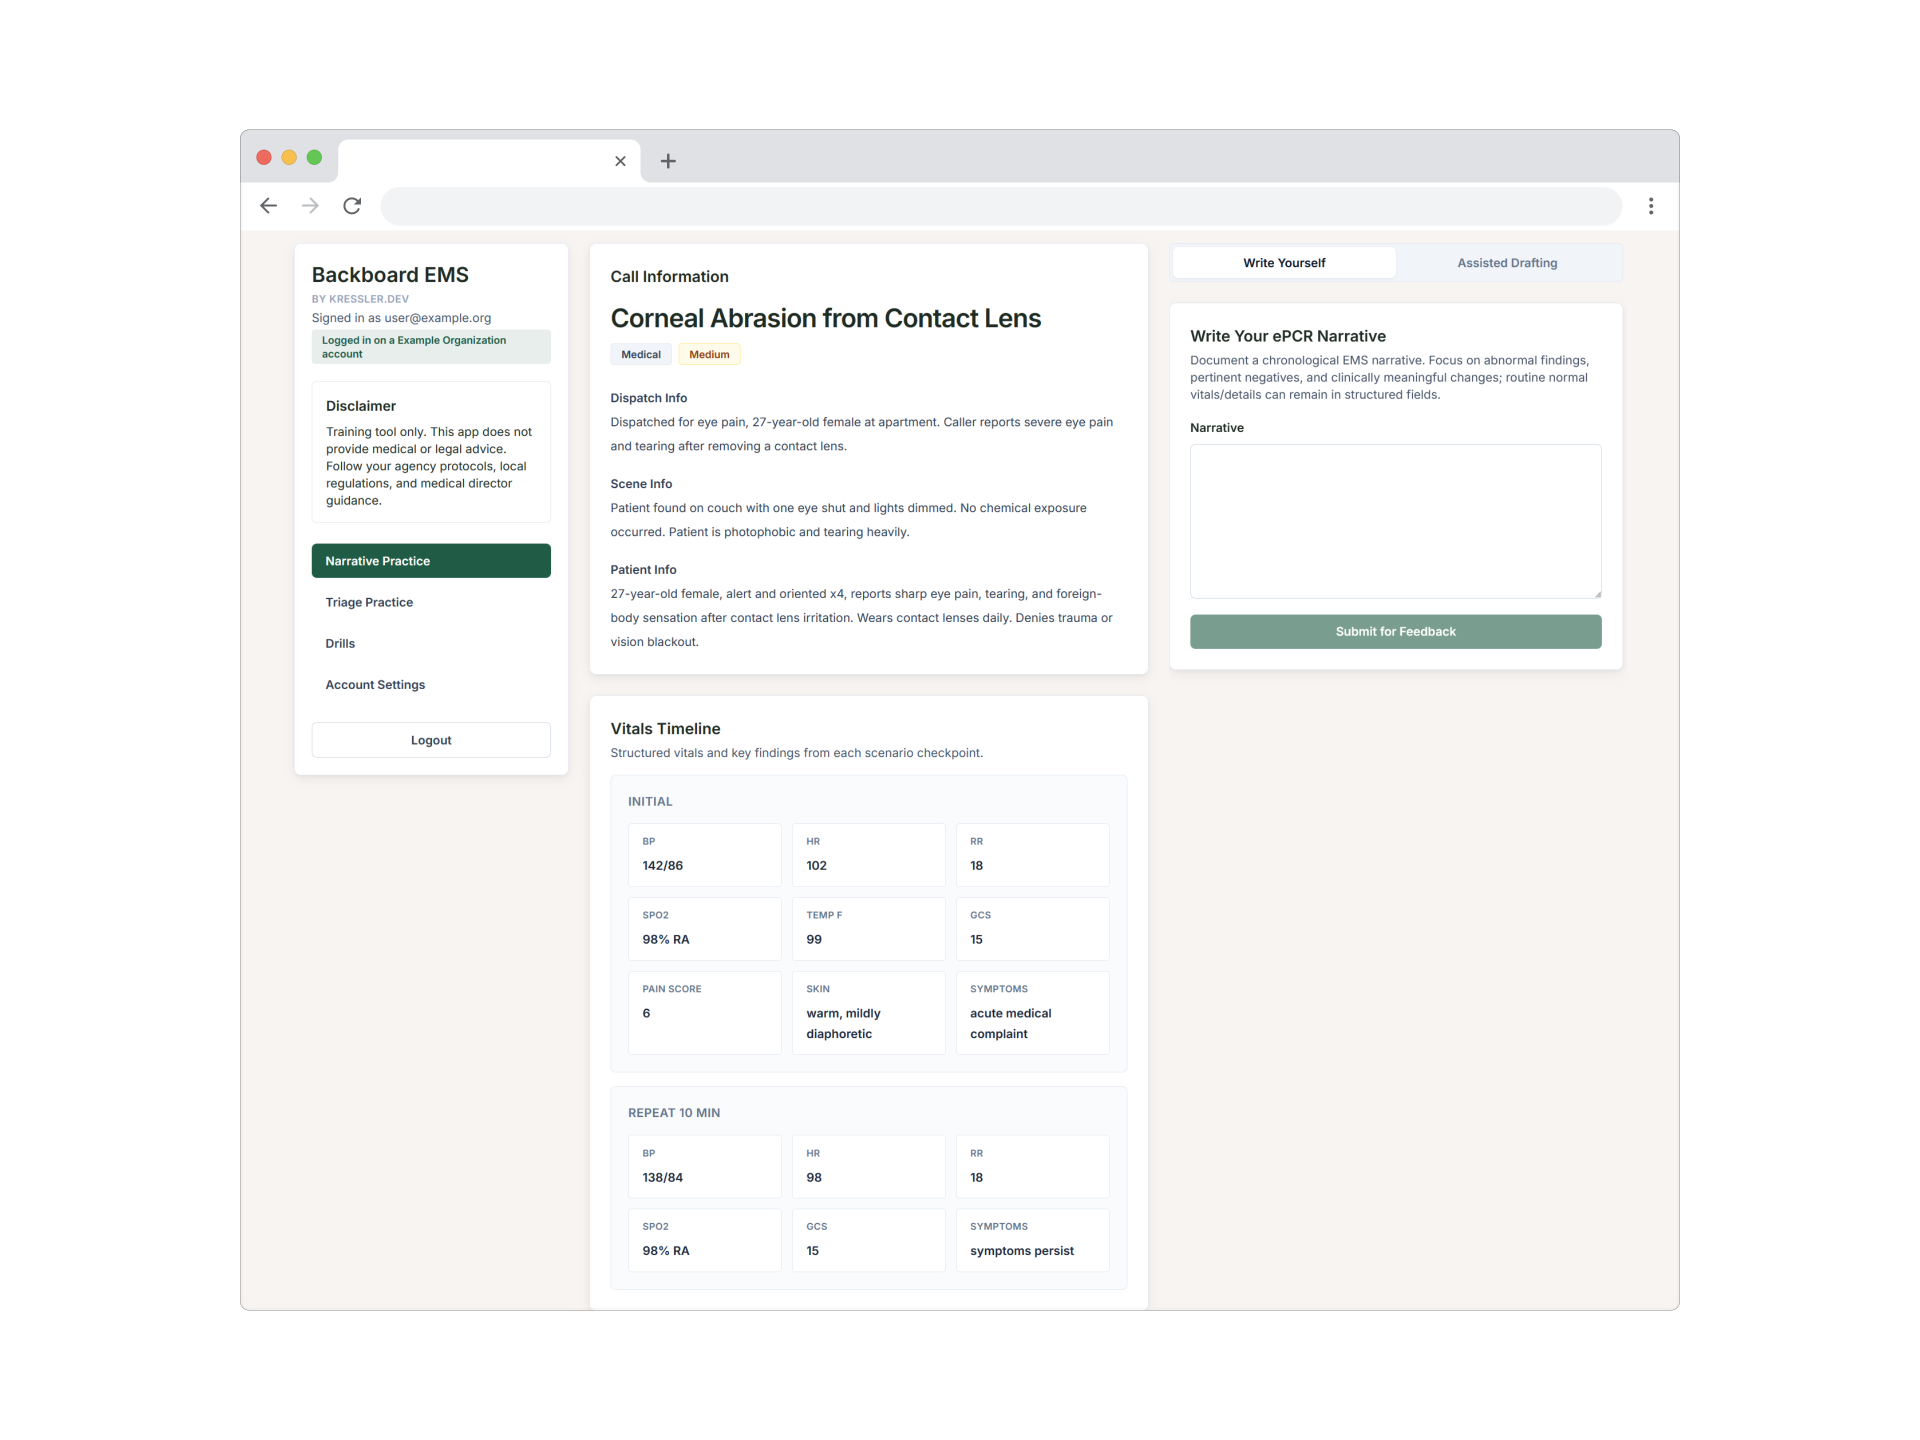Click the INITIAL checkpoint label
This screenshot has width=1920, height=1440.
(x=650, y=802)
